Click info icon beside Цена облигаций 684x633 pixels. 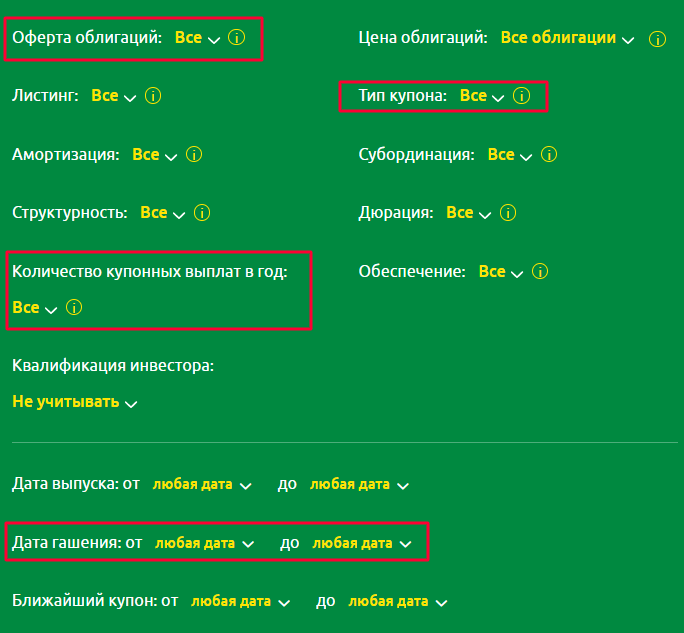click(x=657, y=39)
